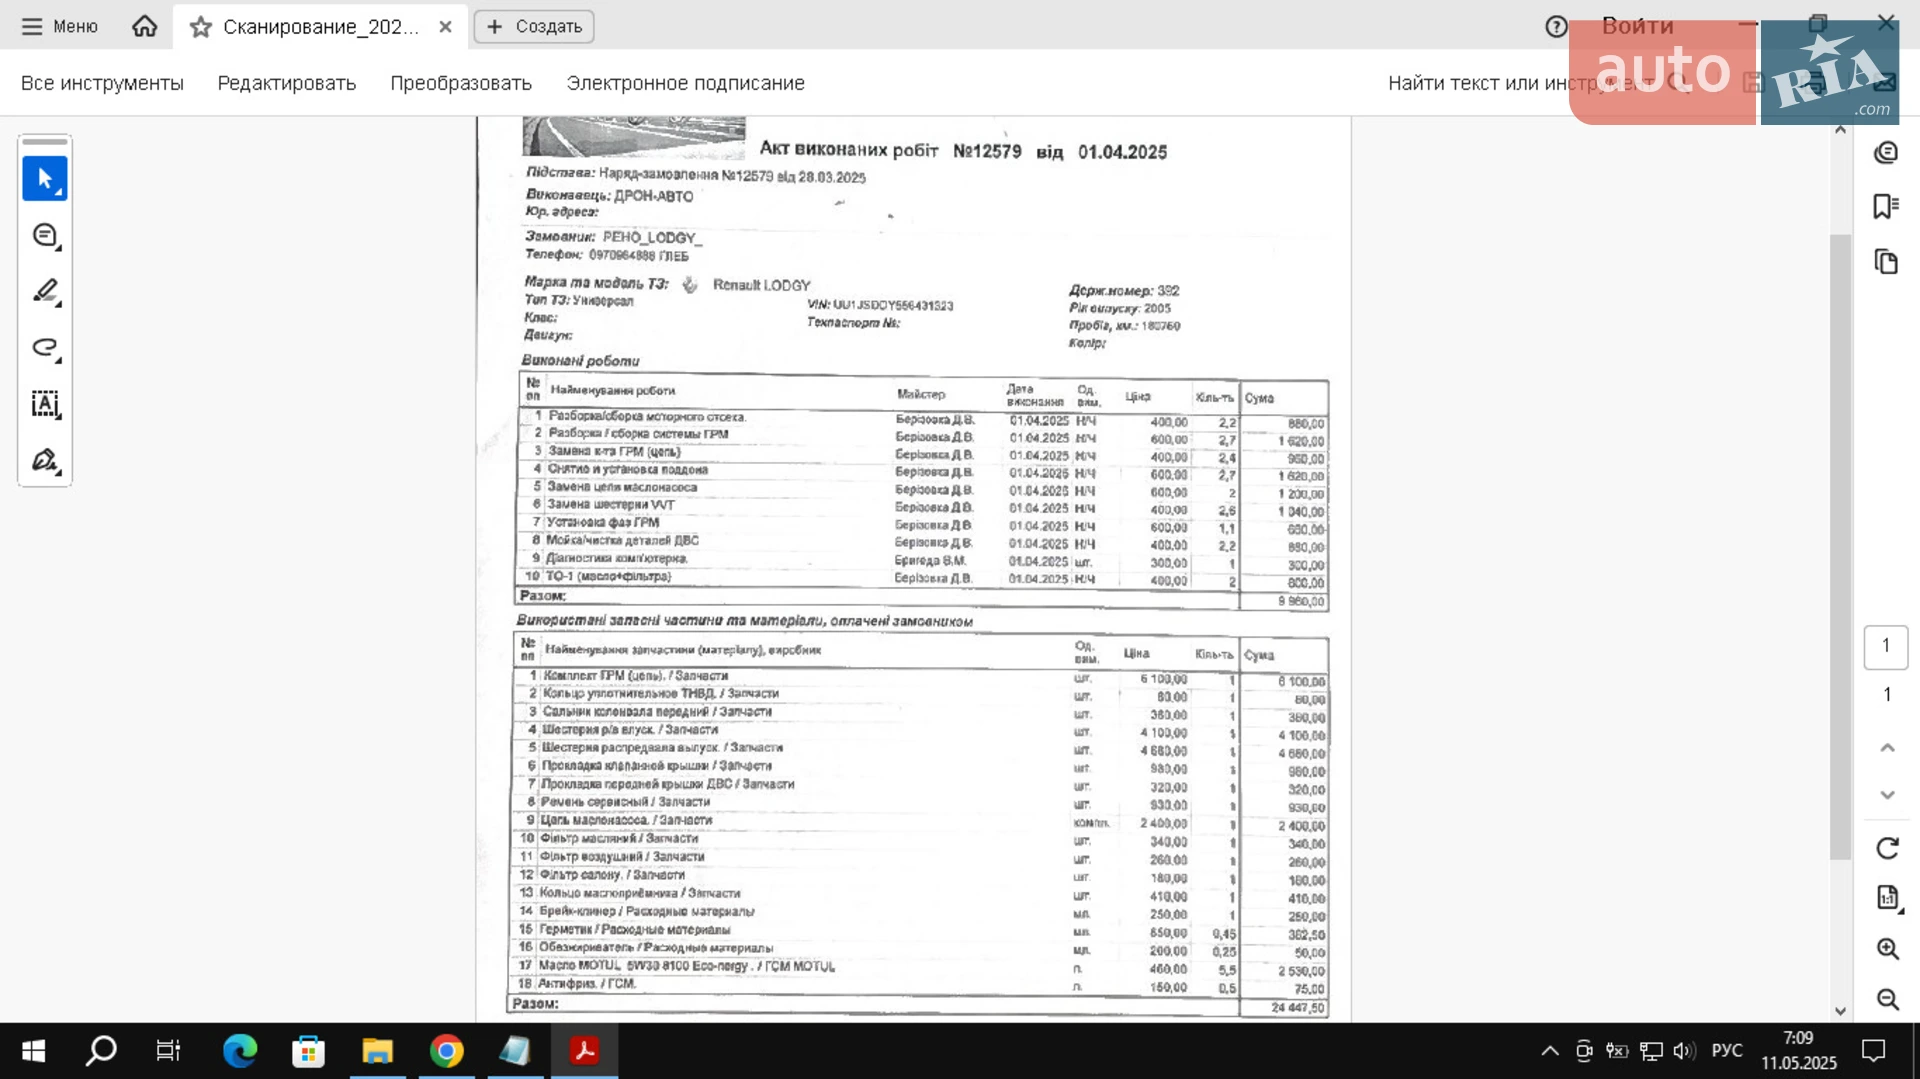The height and width of the screenshot is (1079, 1920).
Task: Click the vertical scrollbar thumb
Action: pos(1840,546)
